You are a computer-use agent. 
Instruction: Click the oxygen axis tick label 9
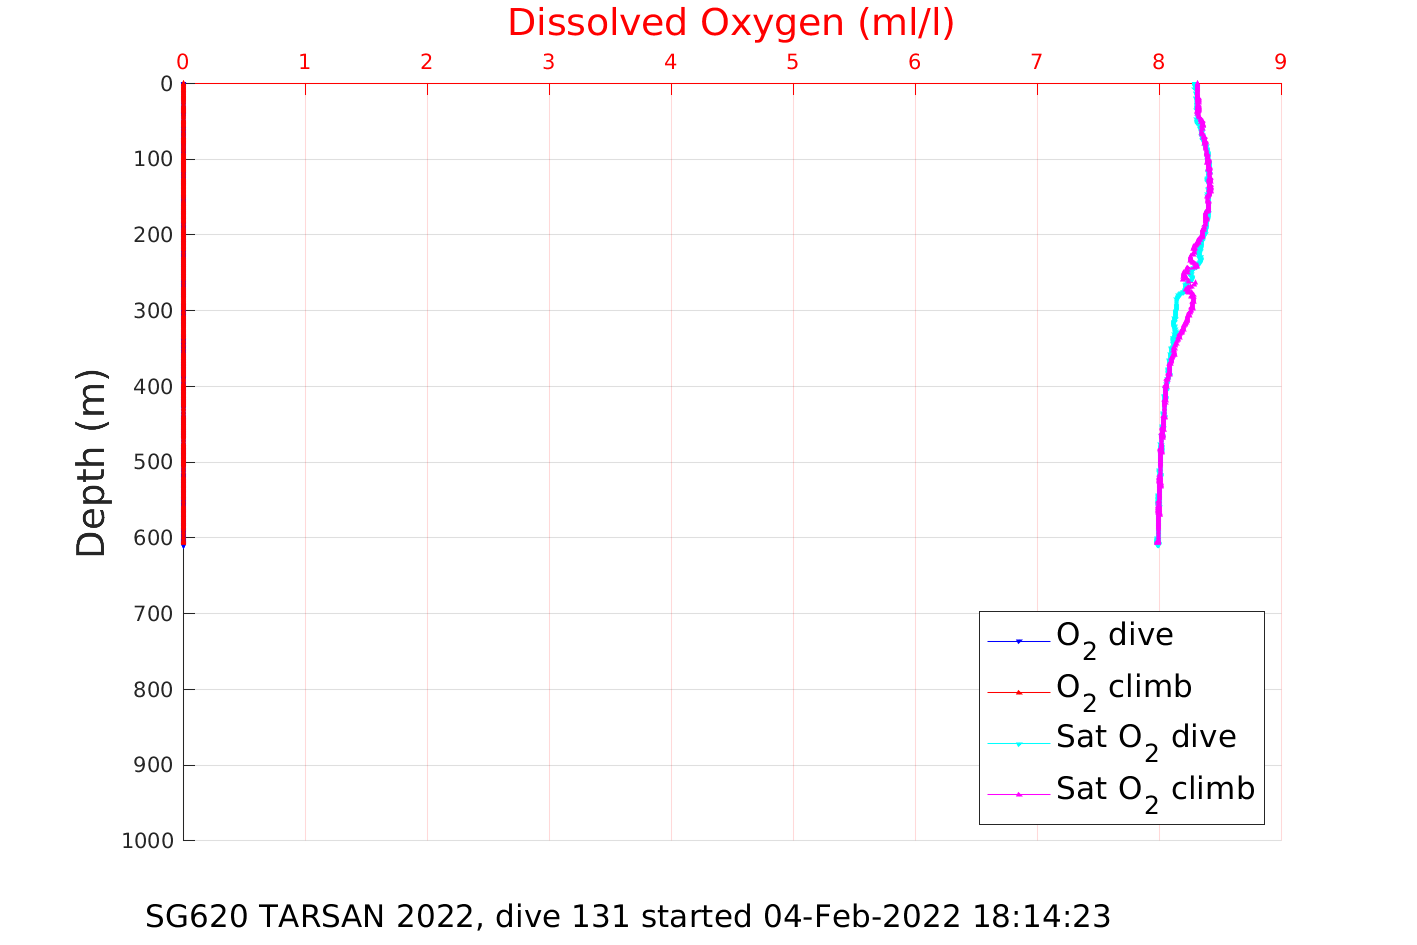pos(1281,62)
